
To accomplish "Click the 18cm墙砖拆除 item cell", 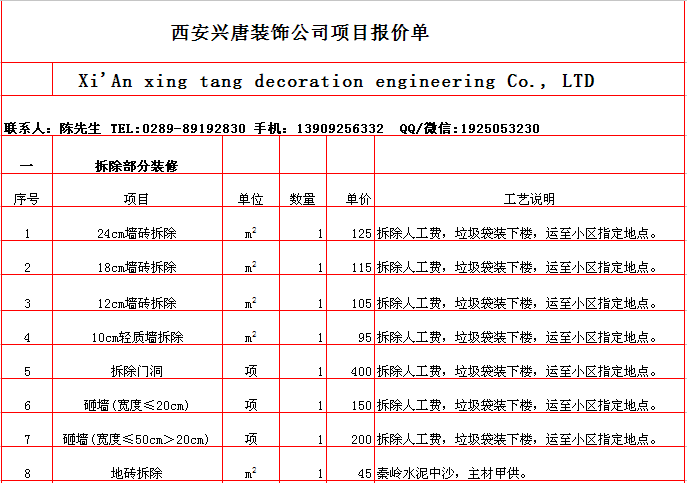I will 136,268.
